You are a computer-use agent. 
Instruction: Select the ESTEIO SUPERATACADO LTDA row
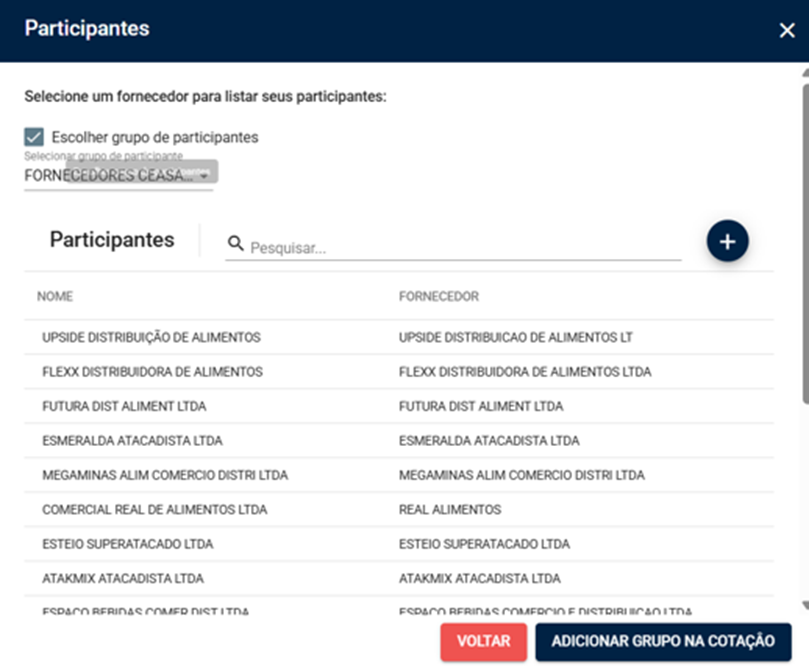coord(398,544)
